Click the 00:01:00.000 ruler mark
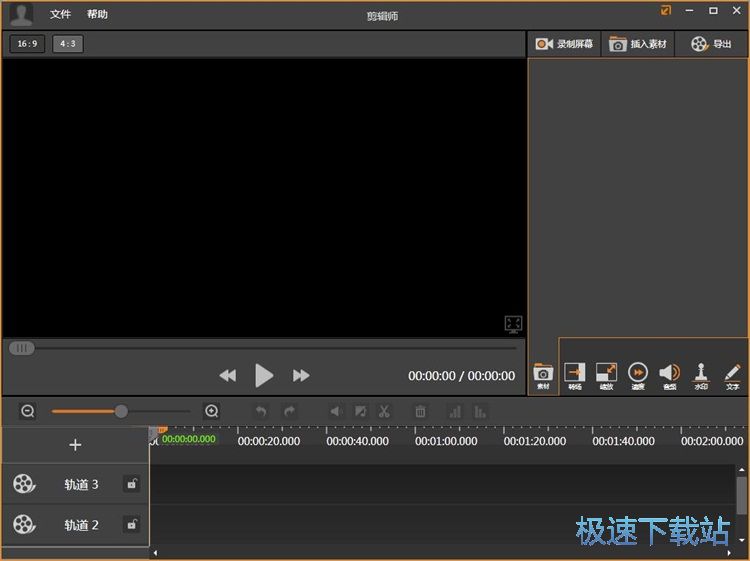 pyautogui.click(x=446, y=441)
